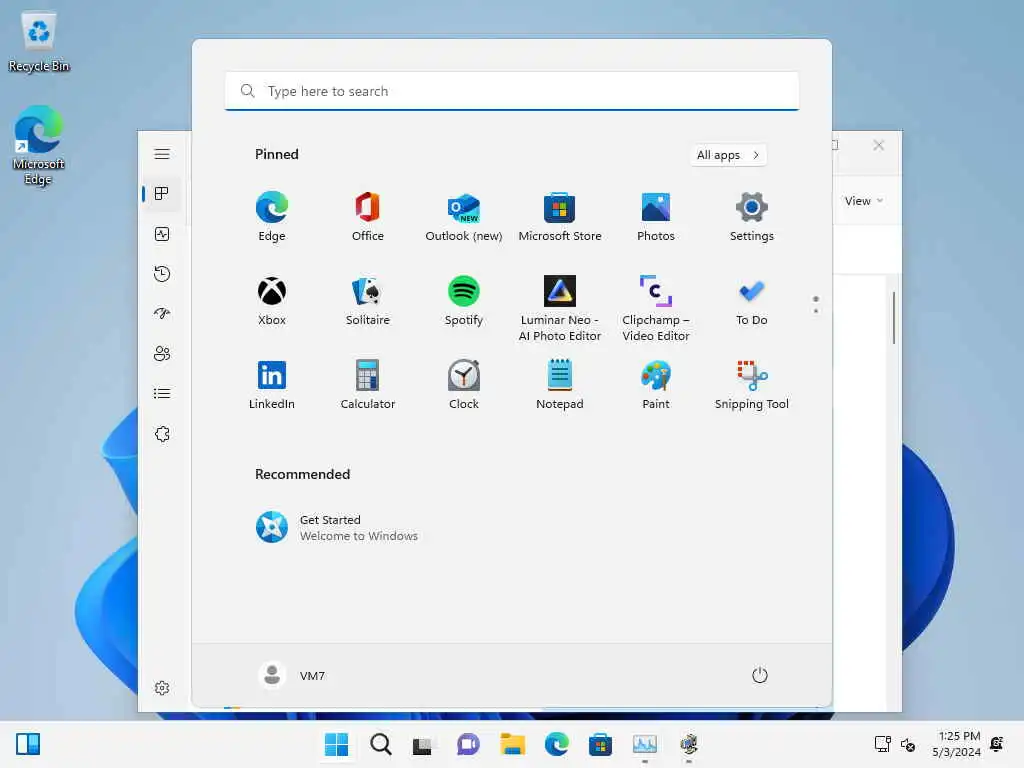The height and width of the screenshot is (768, 1024).
Task: Expand Task Manager's hamburger navigation menu
Action: pos(162,154)
